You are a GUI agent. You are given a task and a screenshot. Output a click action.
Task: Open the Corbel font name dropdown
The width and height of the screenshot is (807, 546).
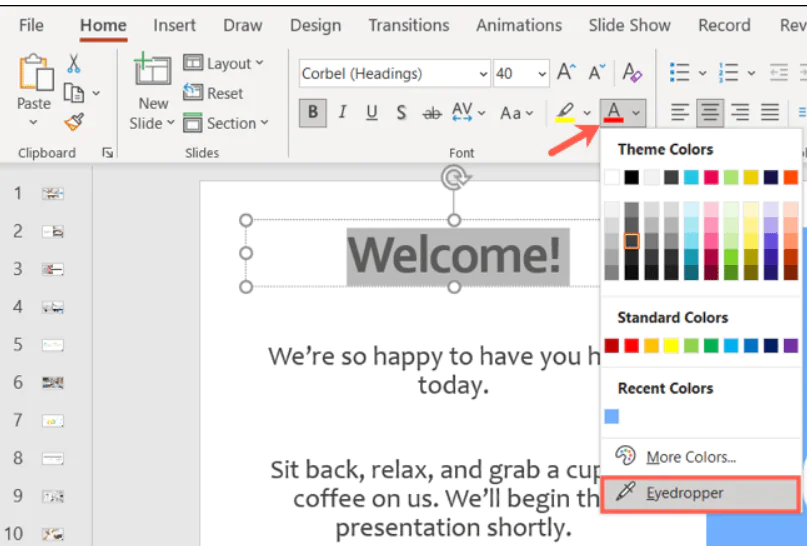coord(483,74)
